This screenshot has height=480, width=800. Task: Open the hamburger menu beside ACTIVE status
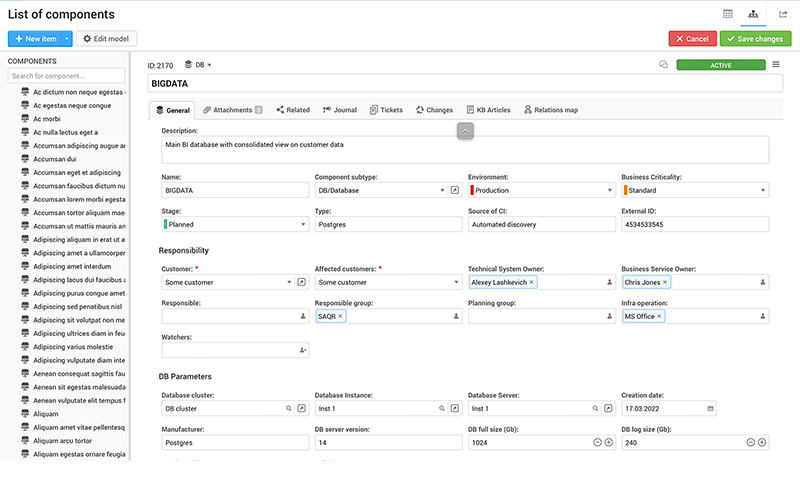(776, 65)
